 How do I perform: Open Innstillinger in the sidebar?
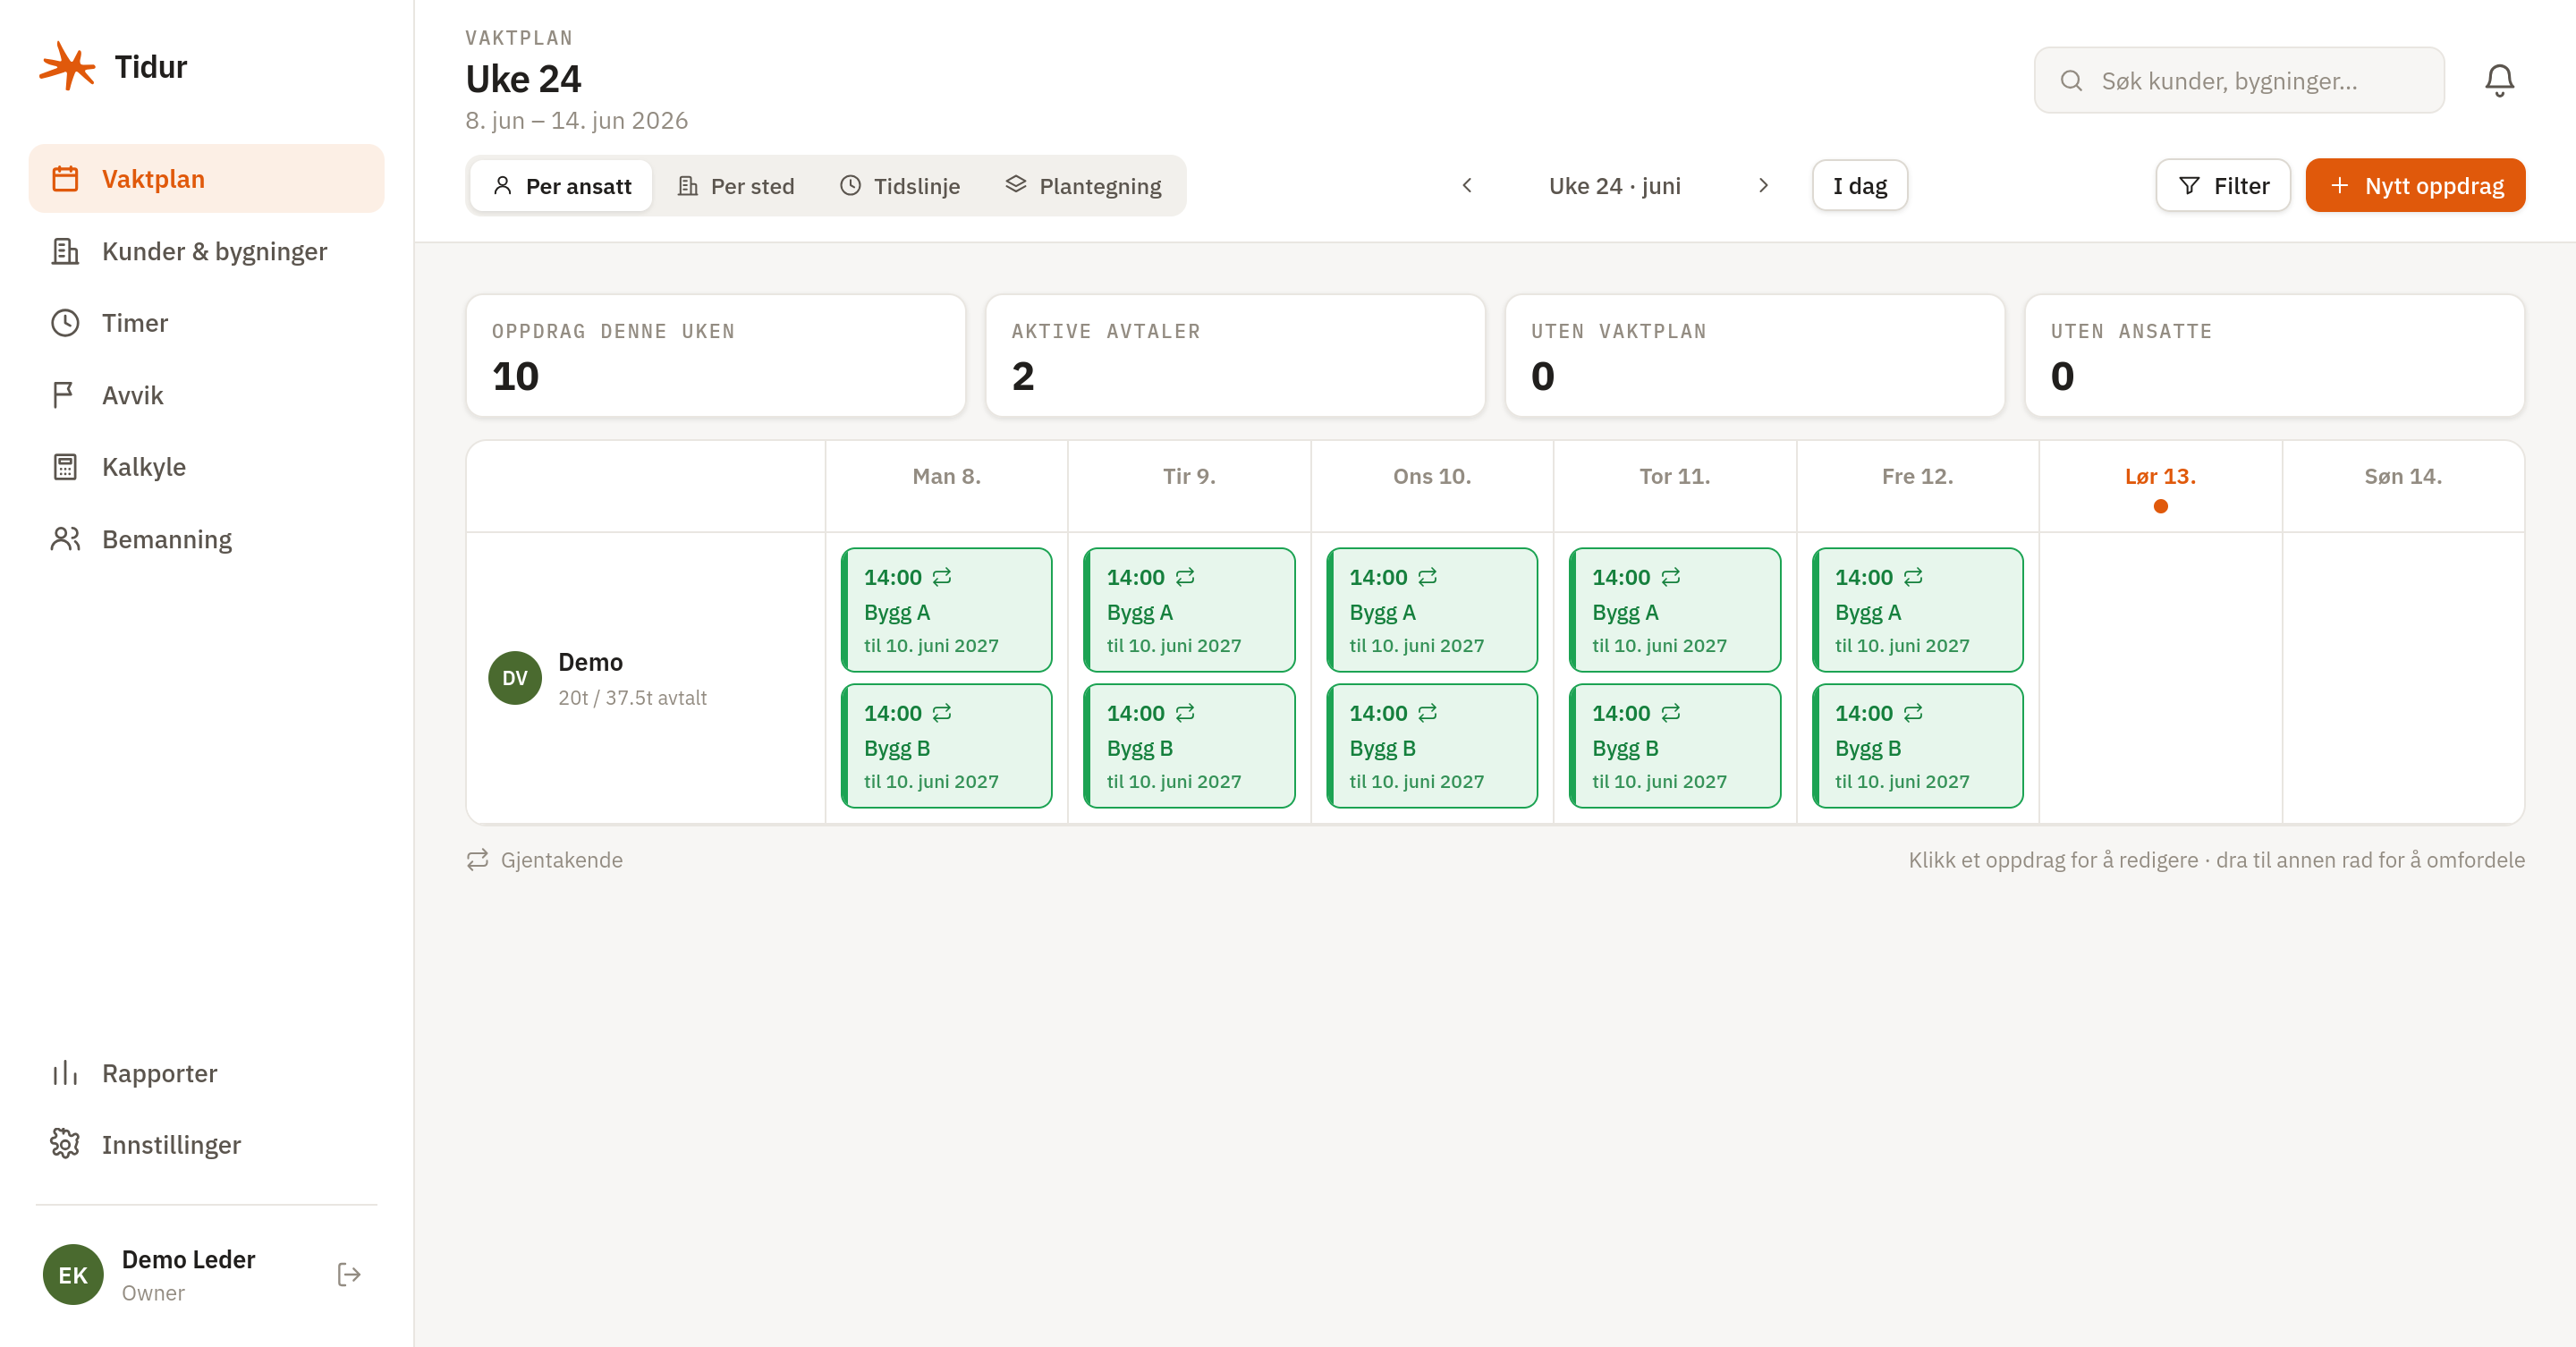[x=206, y=1144]
